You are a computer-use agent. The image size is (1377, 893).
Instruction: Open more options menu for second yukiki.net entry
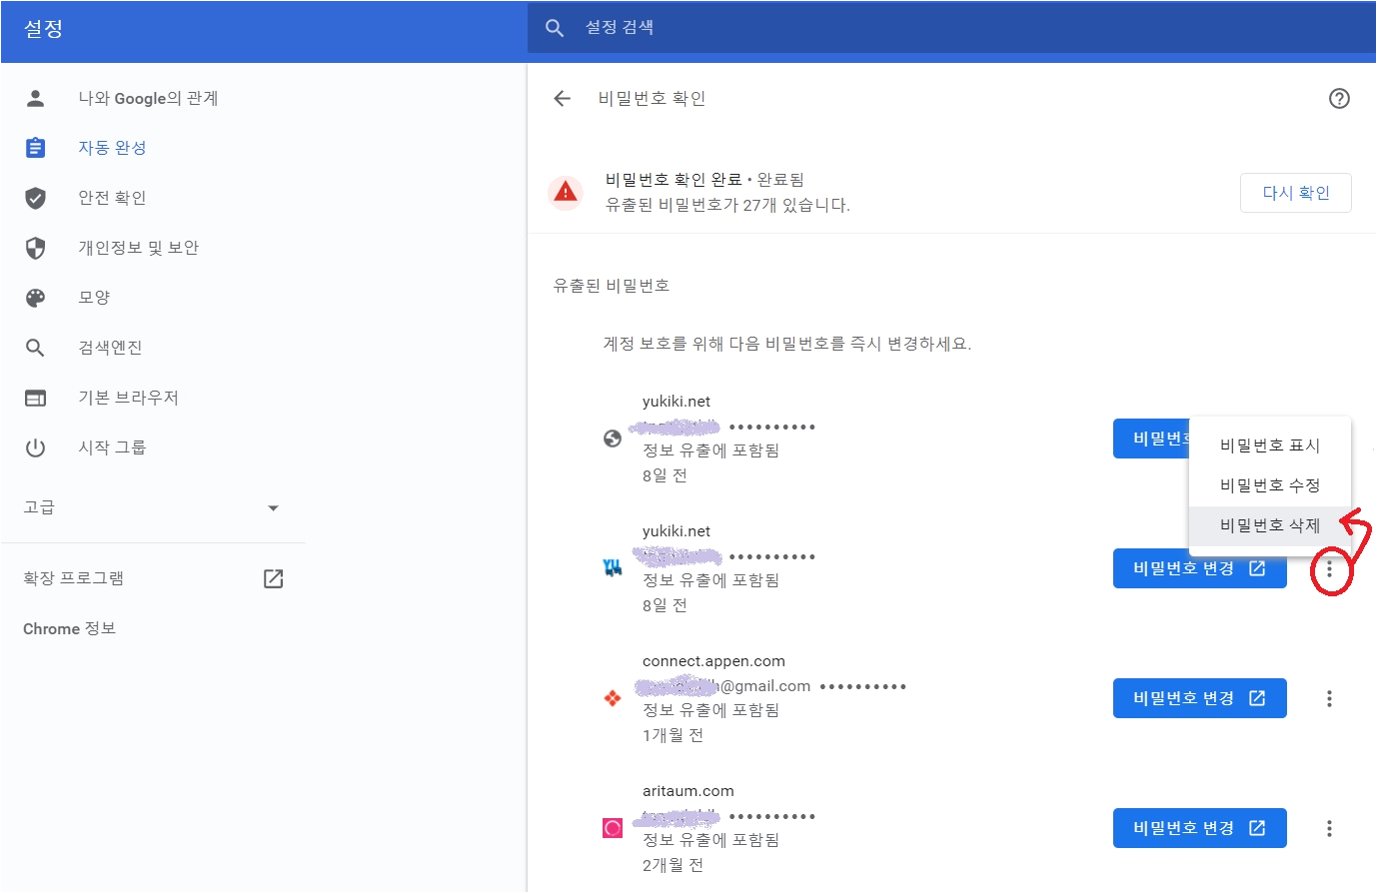[1329, 569]
